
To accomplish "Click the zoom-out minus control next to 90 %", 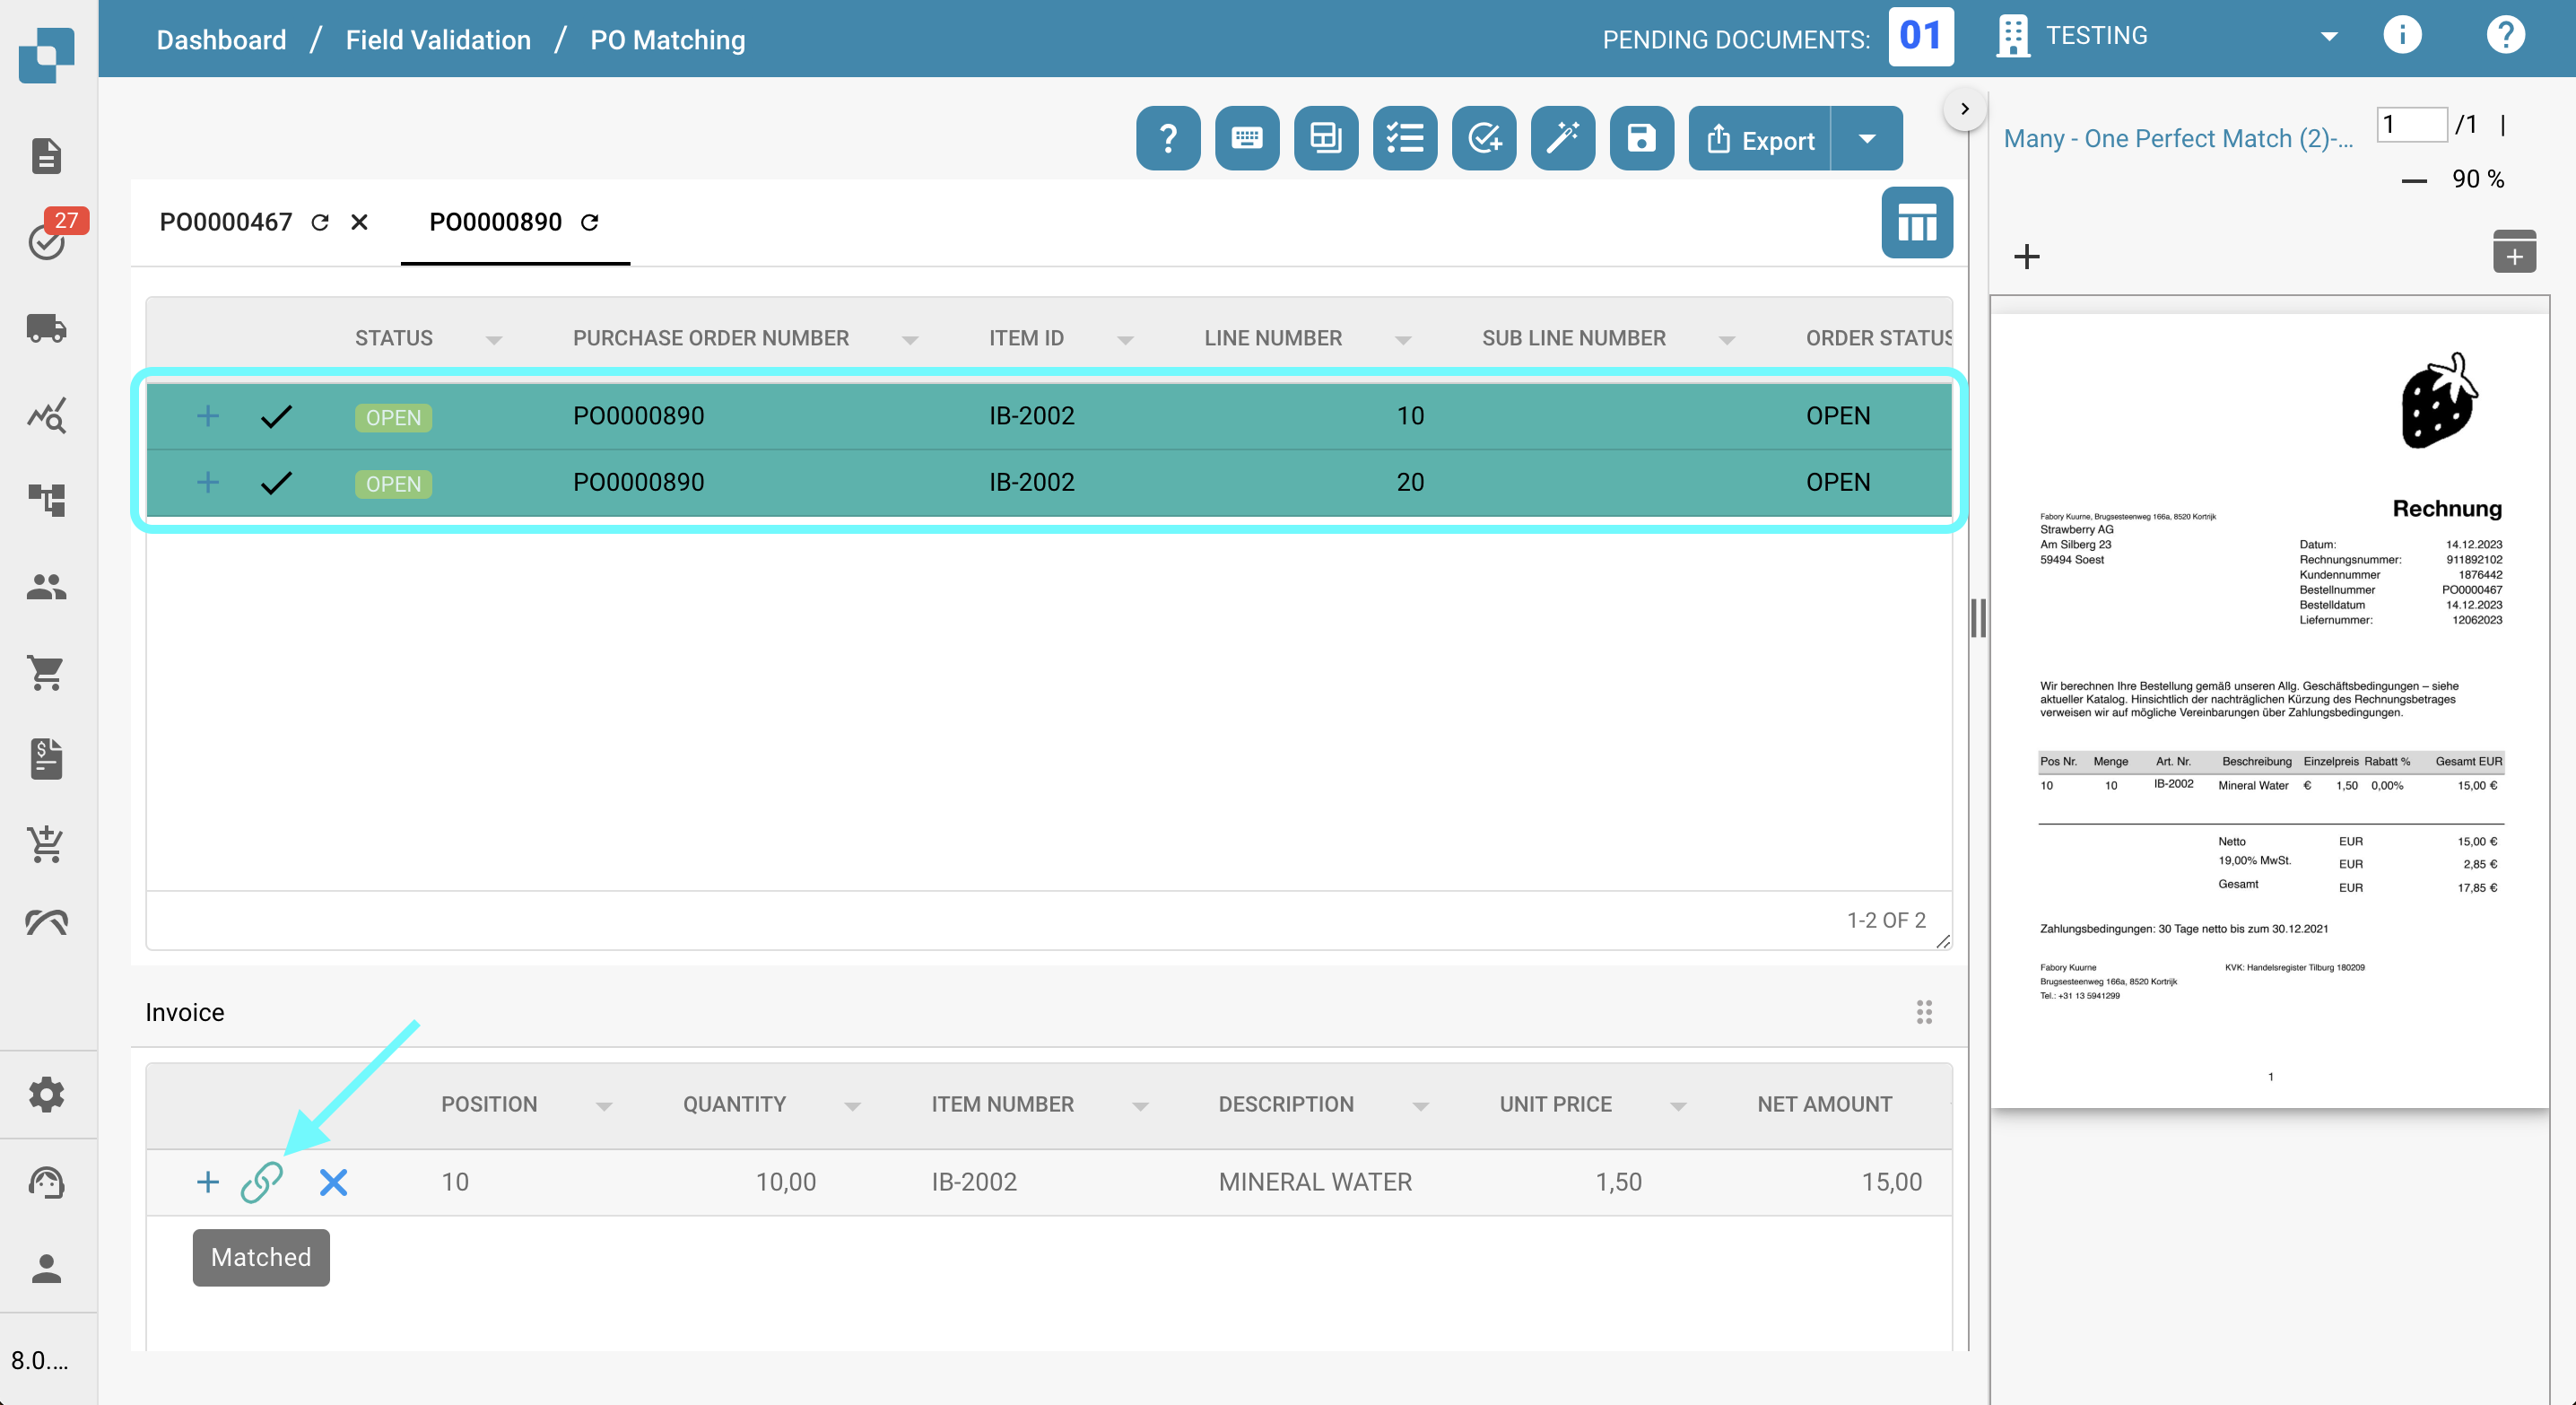I will click(x=2413, y=181).
